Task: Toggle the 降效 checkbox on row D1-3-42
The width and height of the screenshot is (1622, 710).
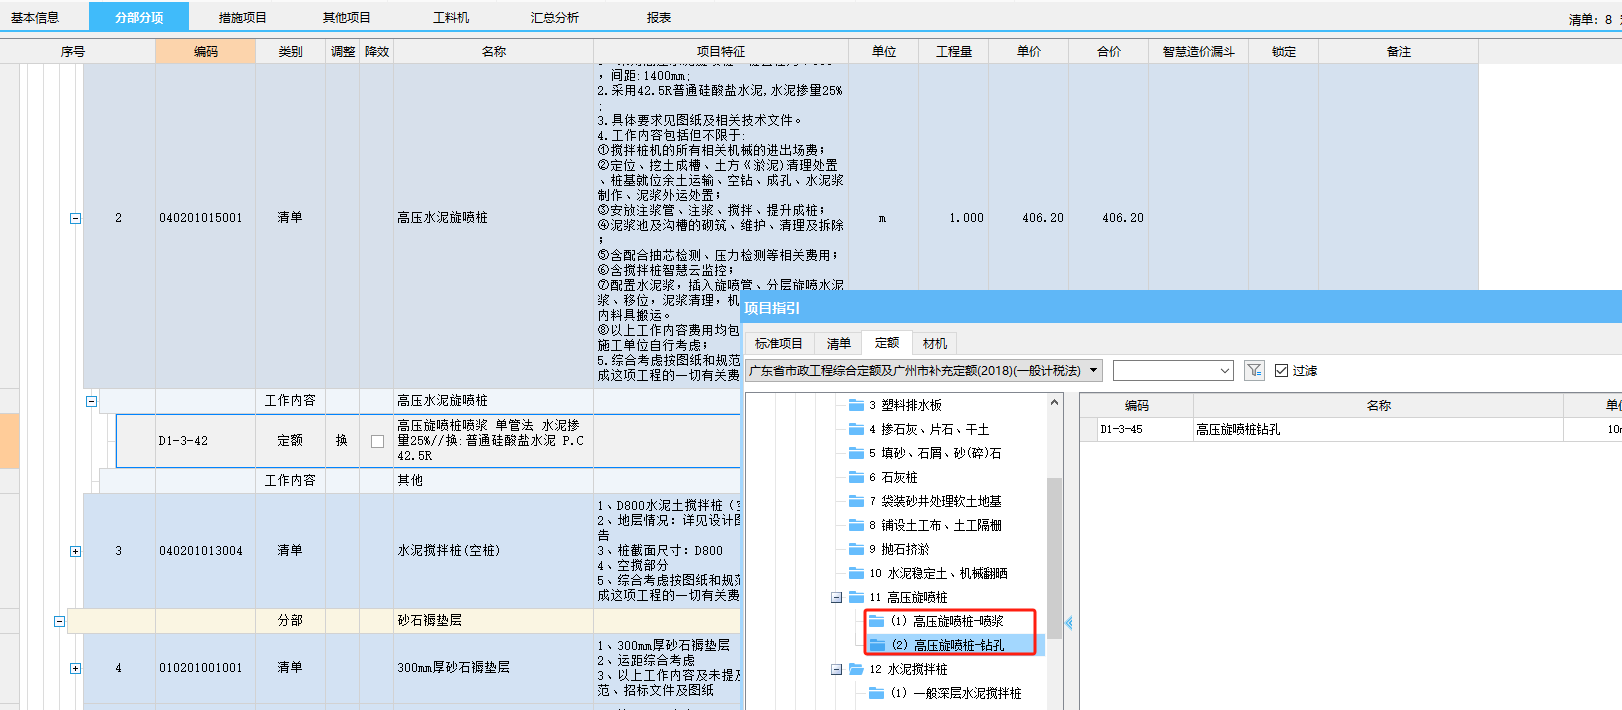Action: [377, 441]
